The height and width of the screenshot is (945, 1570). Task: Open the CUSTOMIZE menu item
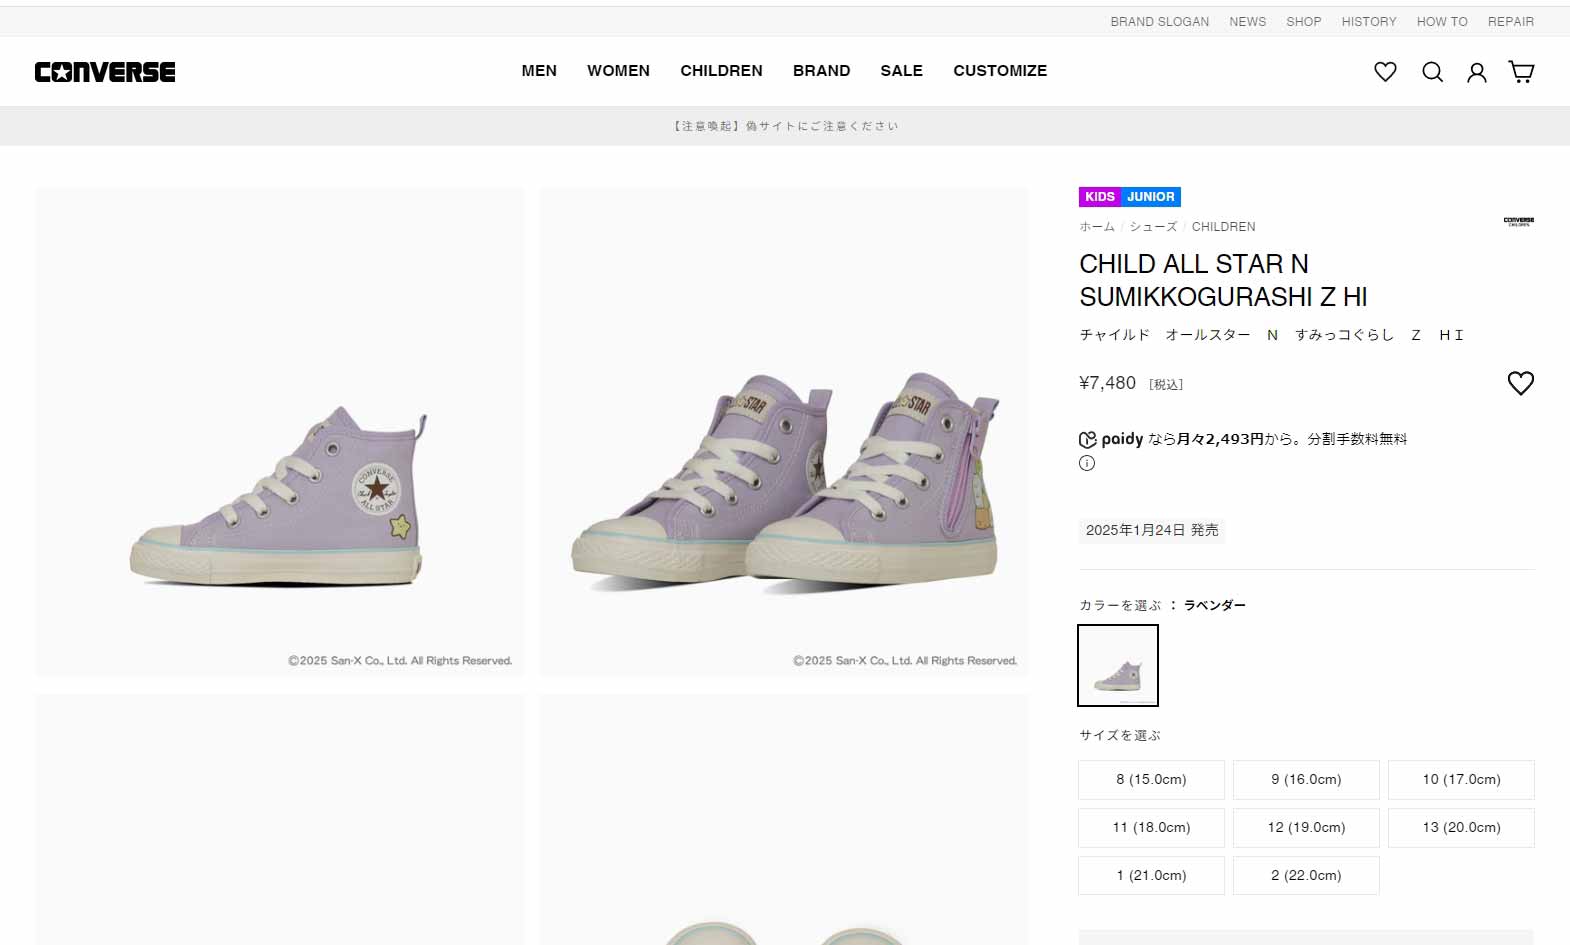[x=1000, y=71]
